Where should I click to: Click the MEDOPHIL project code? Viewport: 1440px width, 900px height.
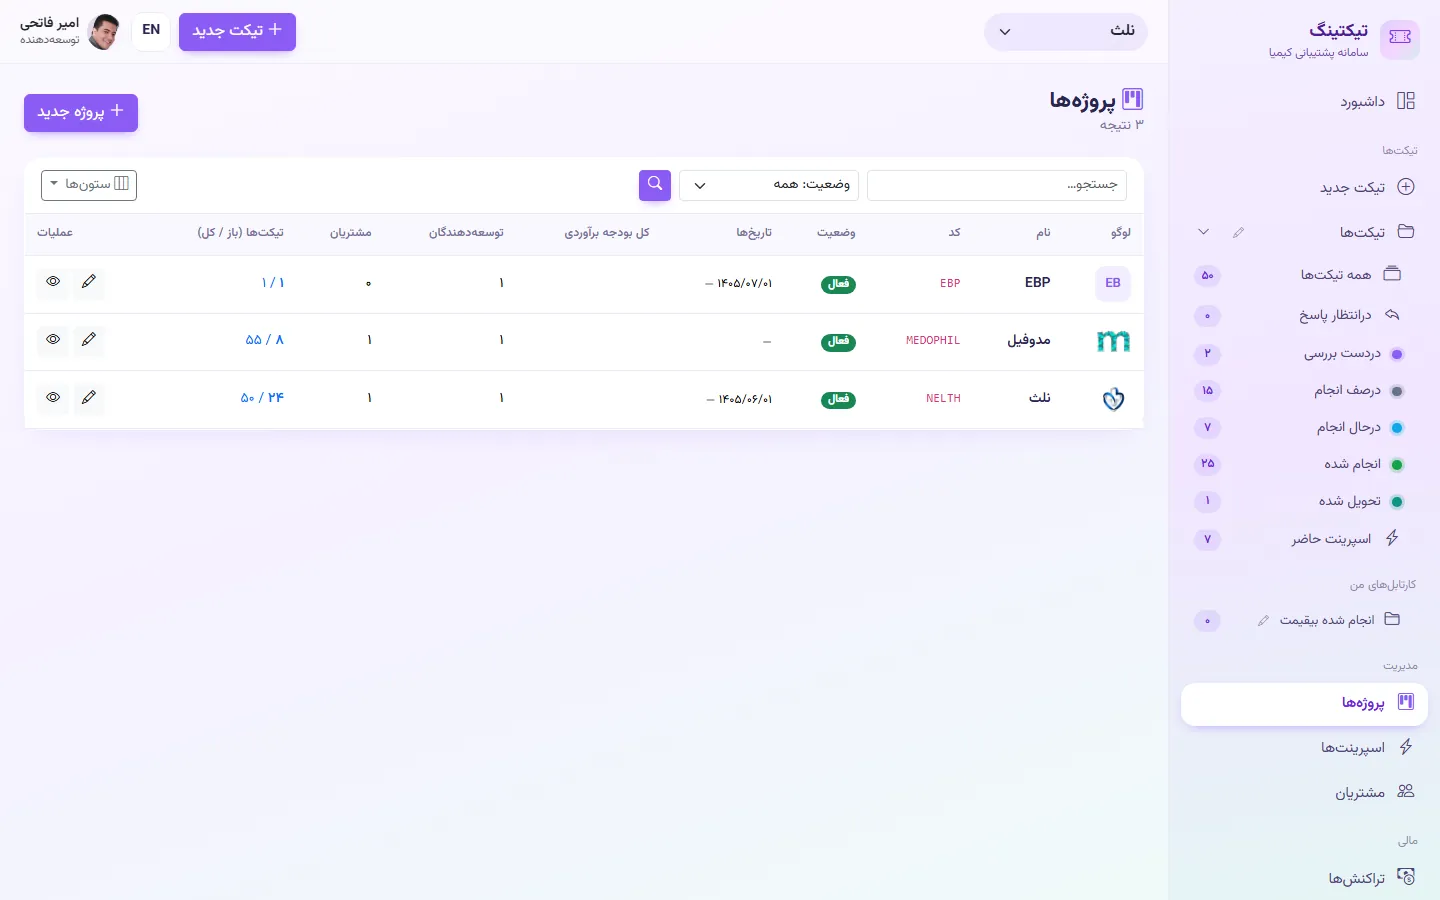tap(933, 341)
